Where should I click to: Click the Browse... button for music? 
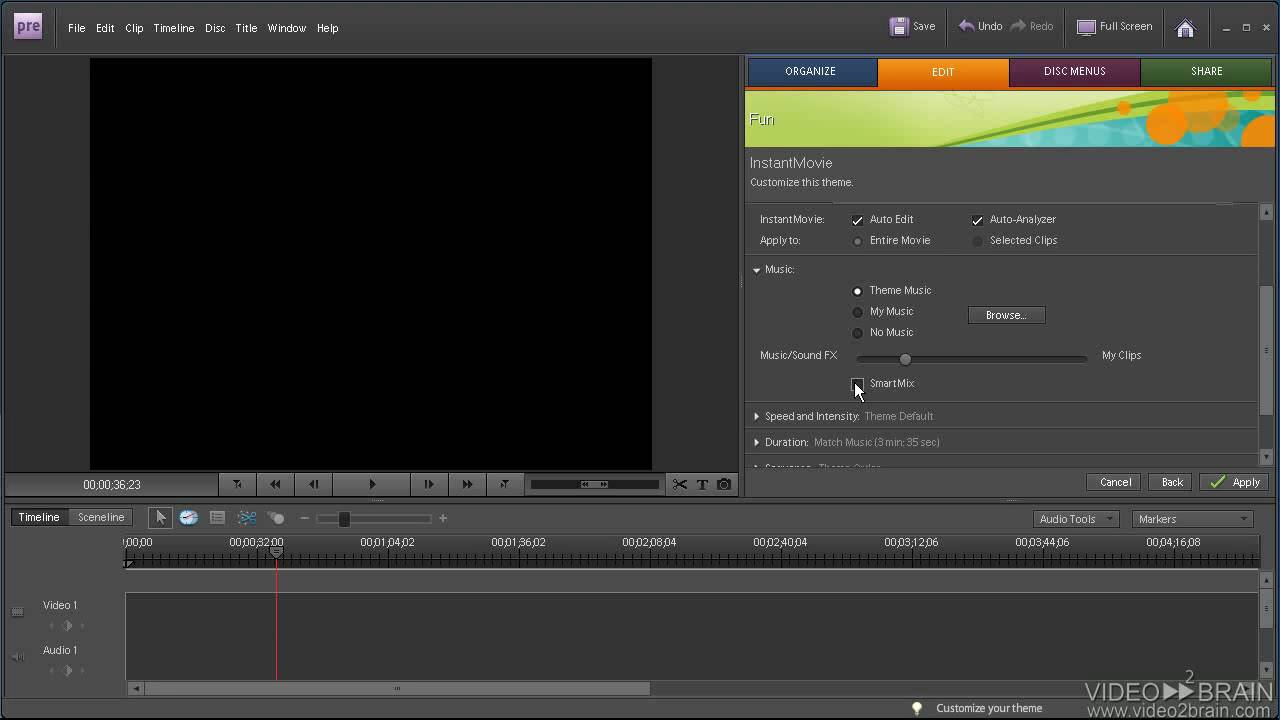(x=1006, y=315)
